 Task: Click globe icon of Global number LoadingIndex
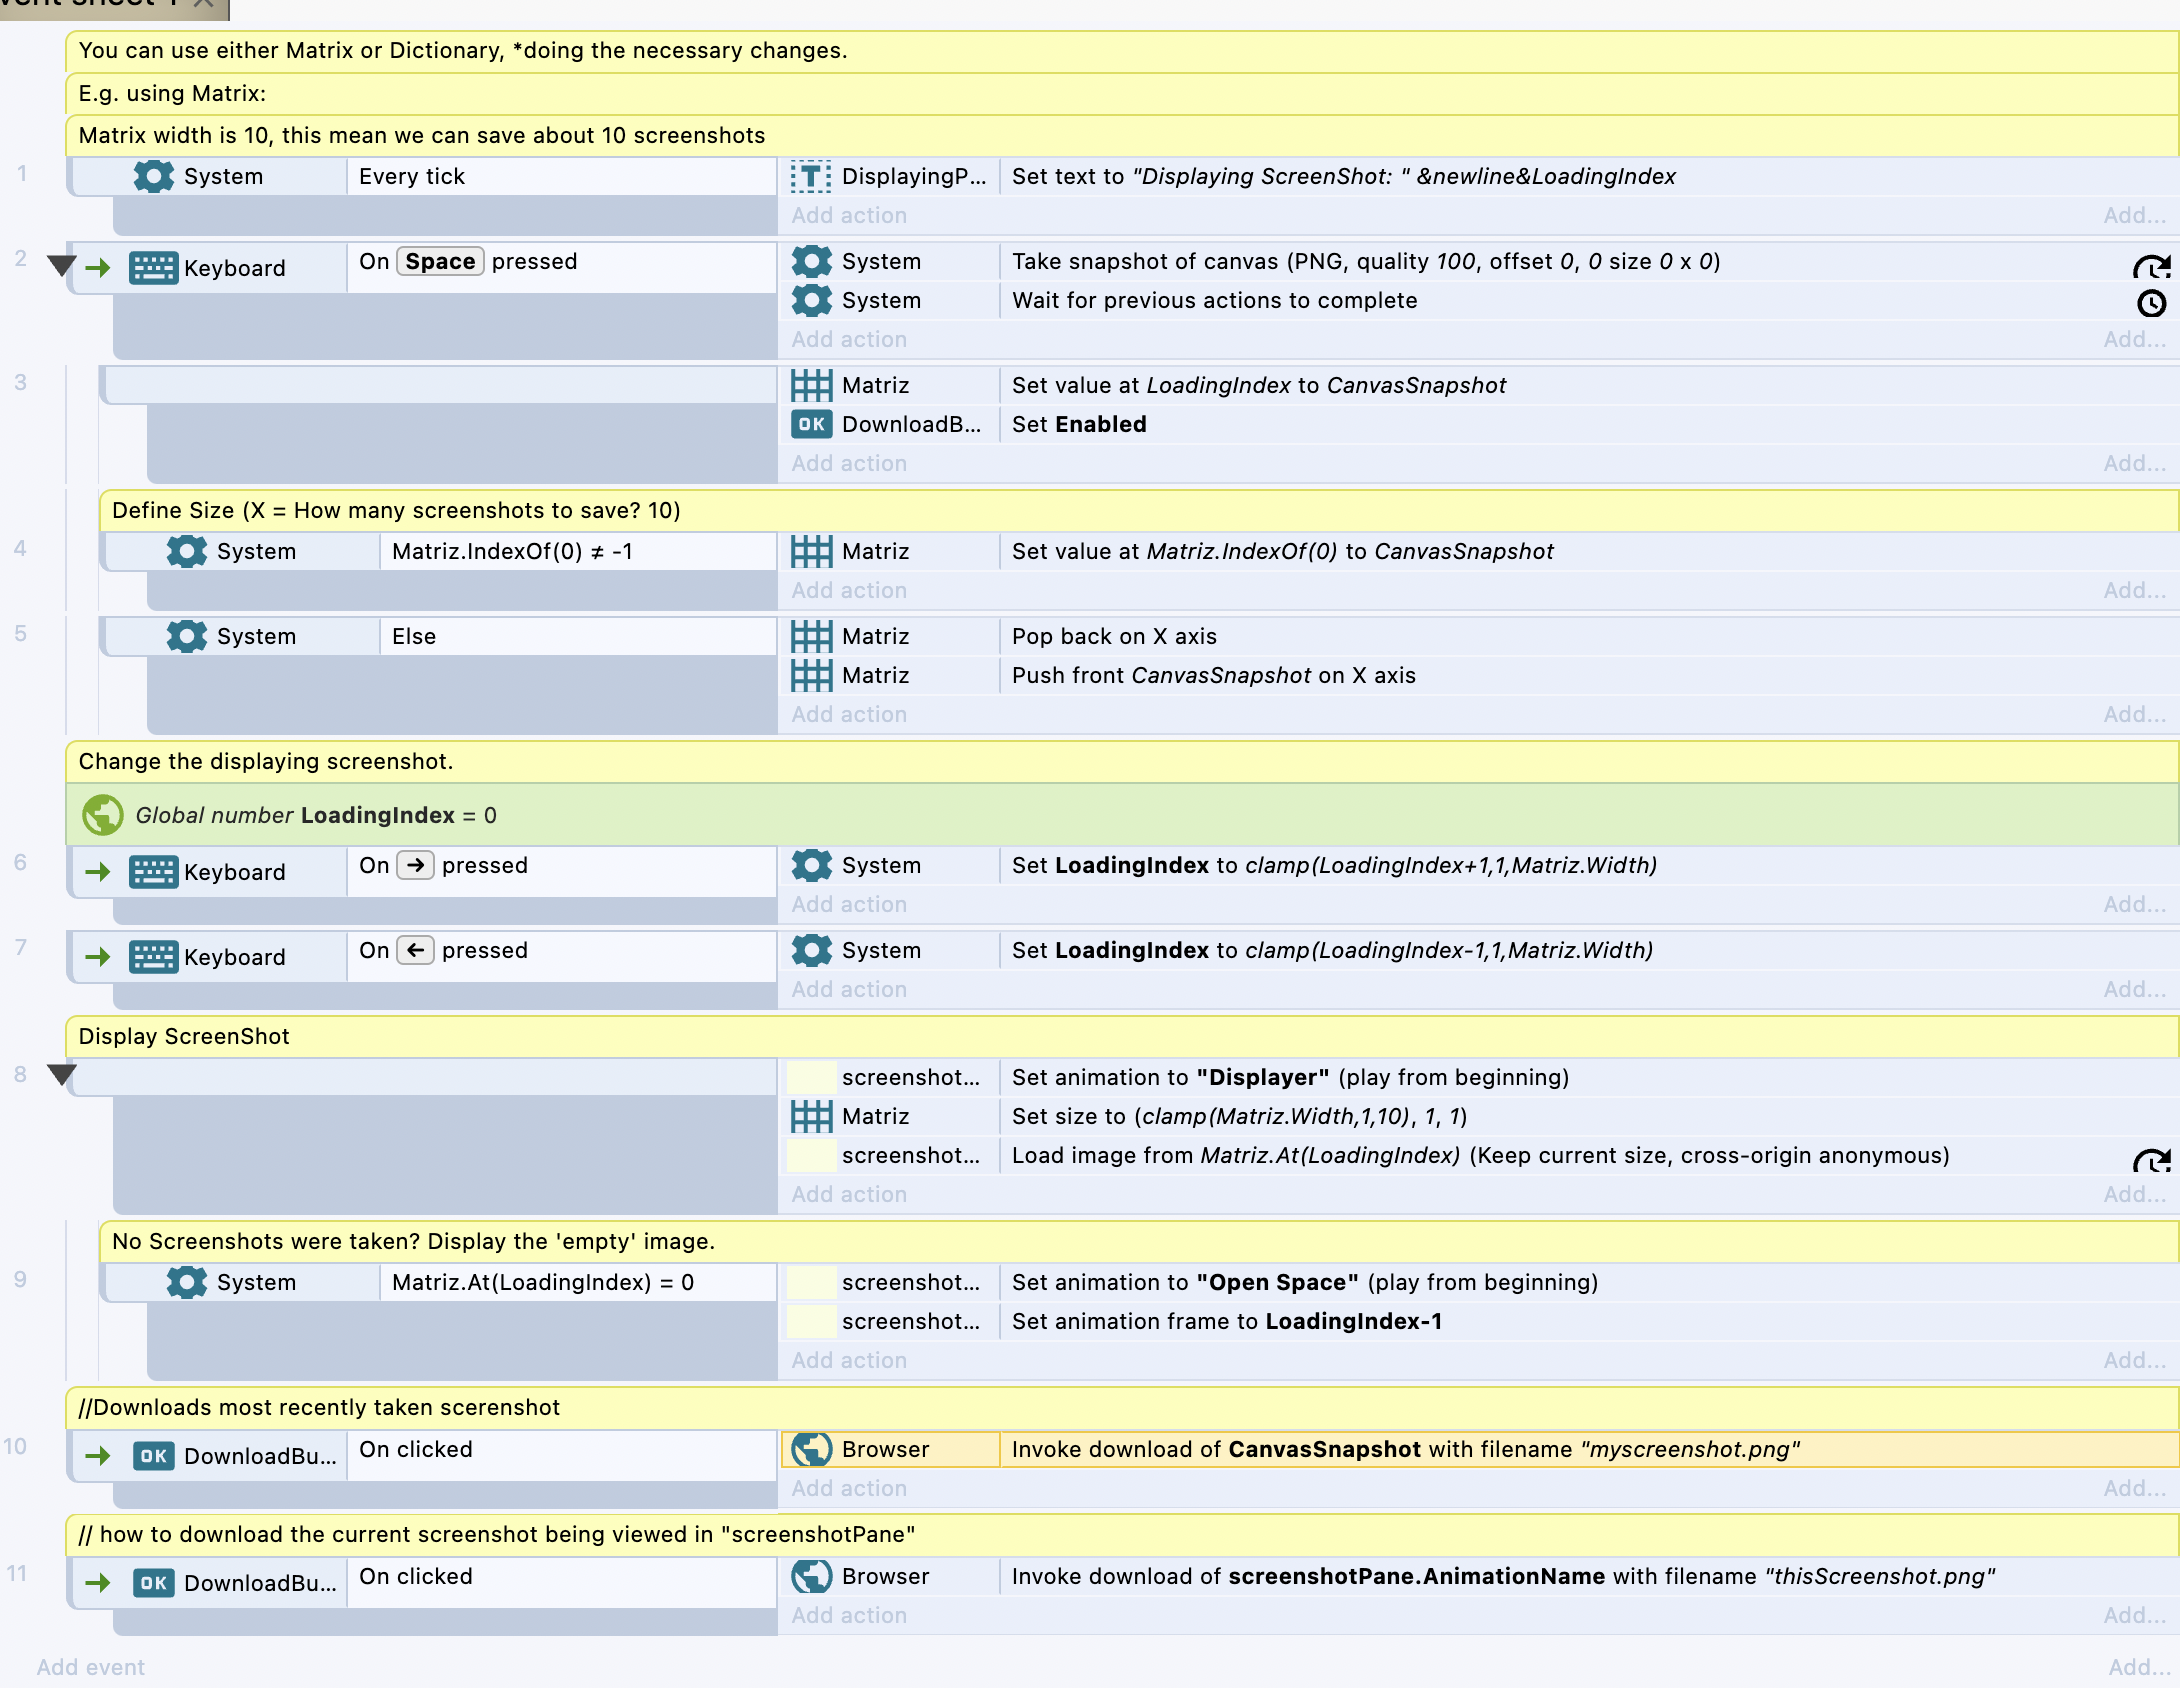(103, 815)
